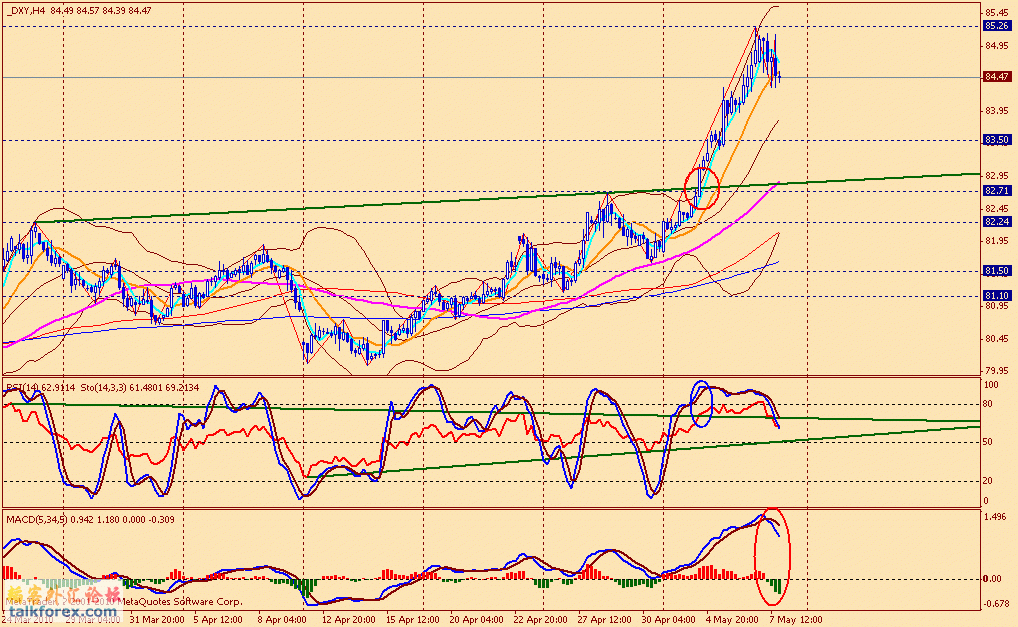Click the red circle on price breakout
The image size is (1018, 627).
tap(702, 188)
